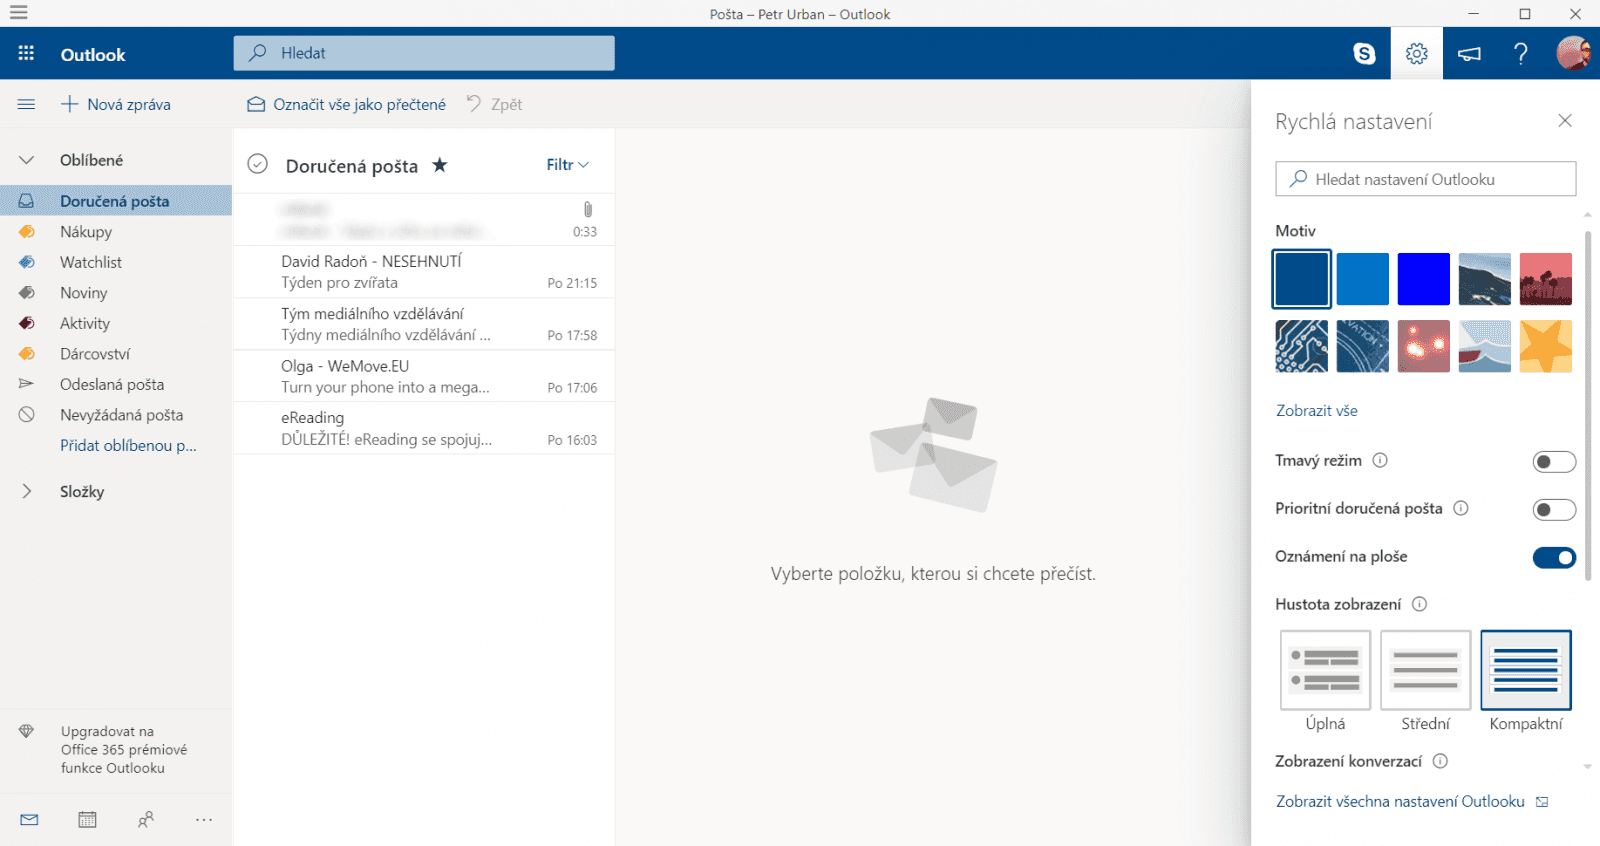Show info about Prioritní doručená pošta
This screenshot has height=846, width=1600.
tap(1461, 508)
